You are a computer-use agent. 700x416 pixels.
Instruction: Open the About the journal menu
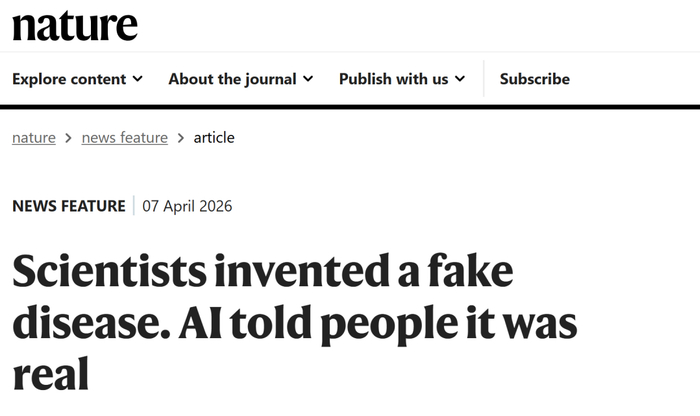(x=241, y=79)
